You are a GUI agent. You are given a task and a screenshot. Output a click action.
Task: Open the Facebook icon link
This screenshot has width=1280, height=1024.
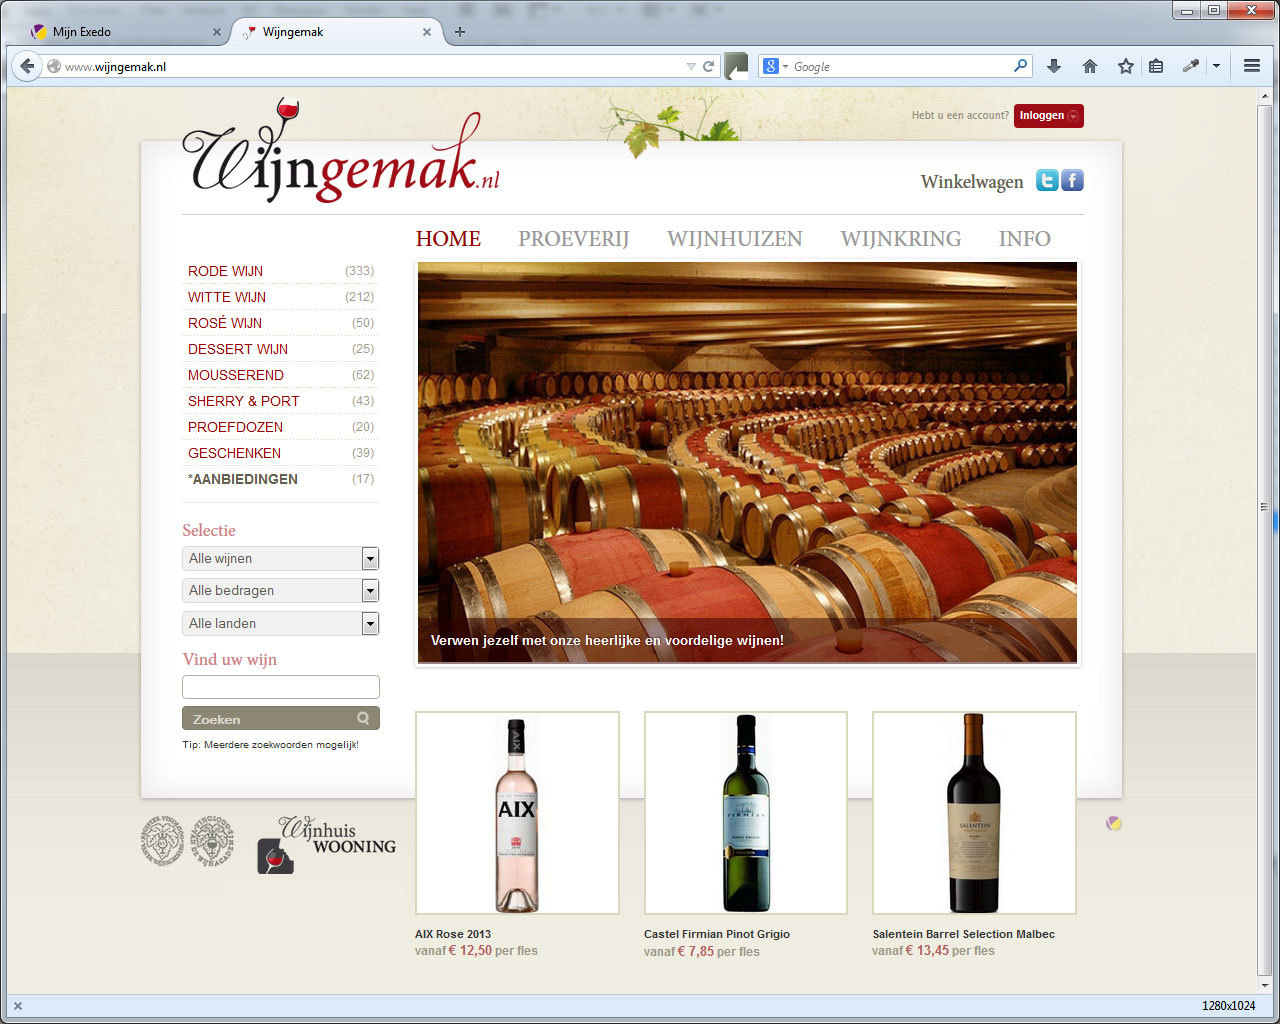pyautogui.click(x=1072, y=181)
